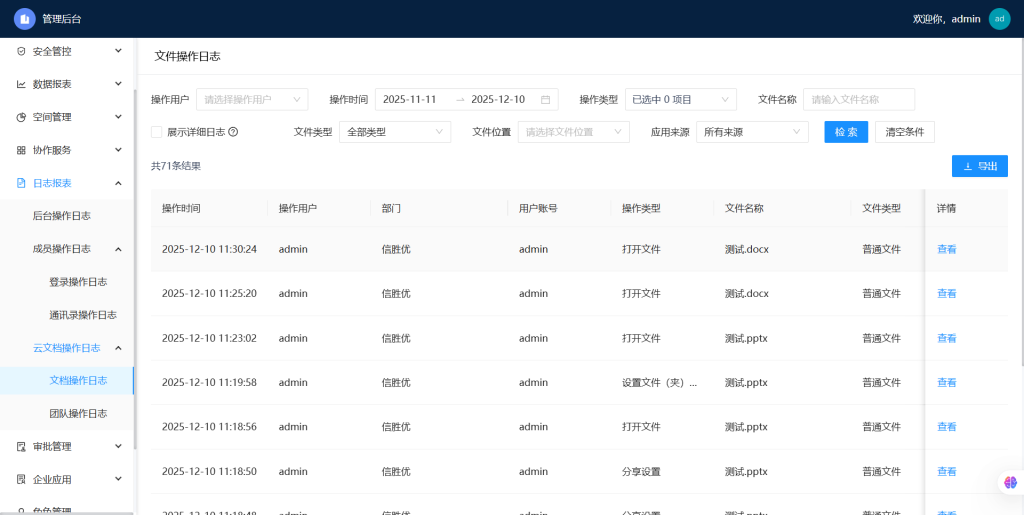Image resolution: width=1024 pixels, height=515 pixels.
Task: Expand the 协作服务 menu
Action: (118, 150)
